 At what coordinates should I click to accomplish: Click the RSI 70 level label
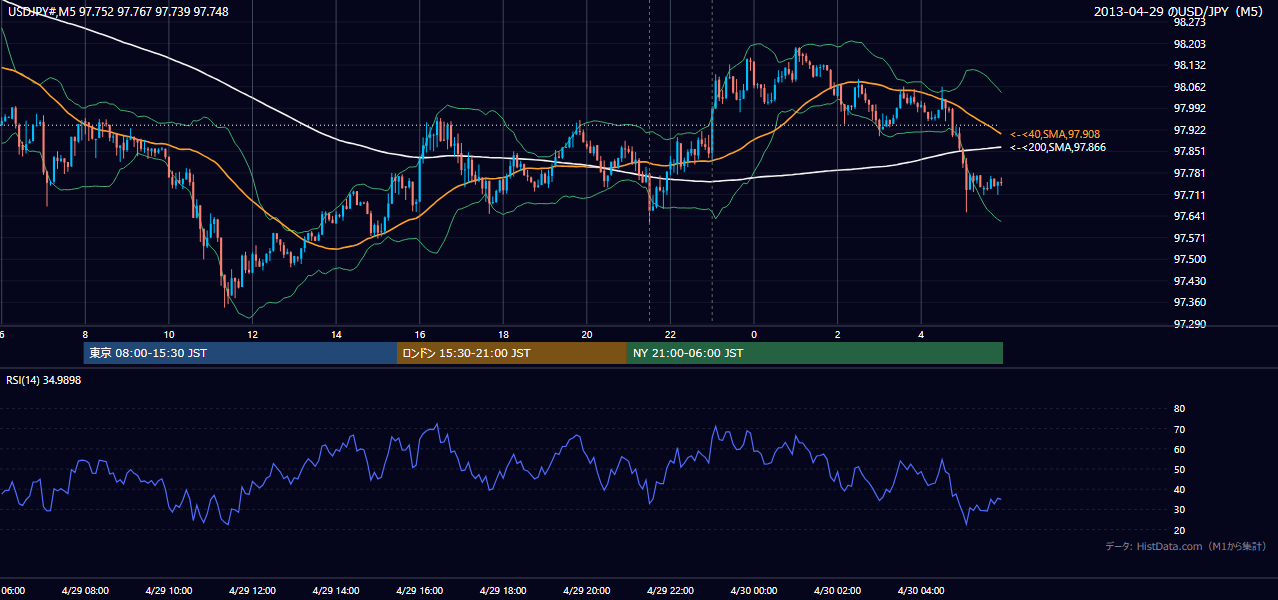(x=1179, y=429)
